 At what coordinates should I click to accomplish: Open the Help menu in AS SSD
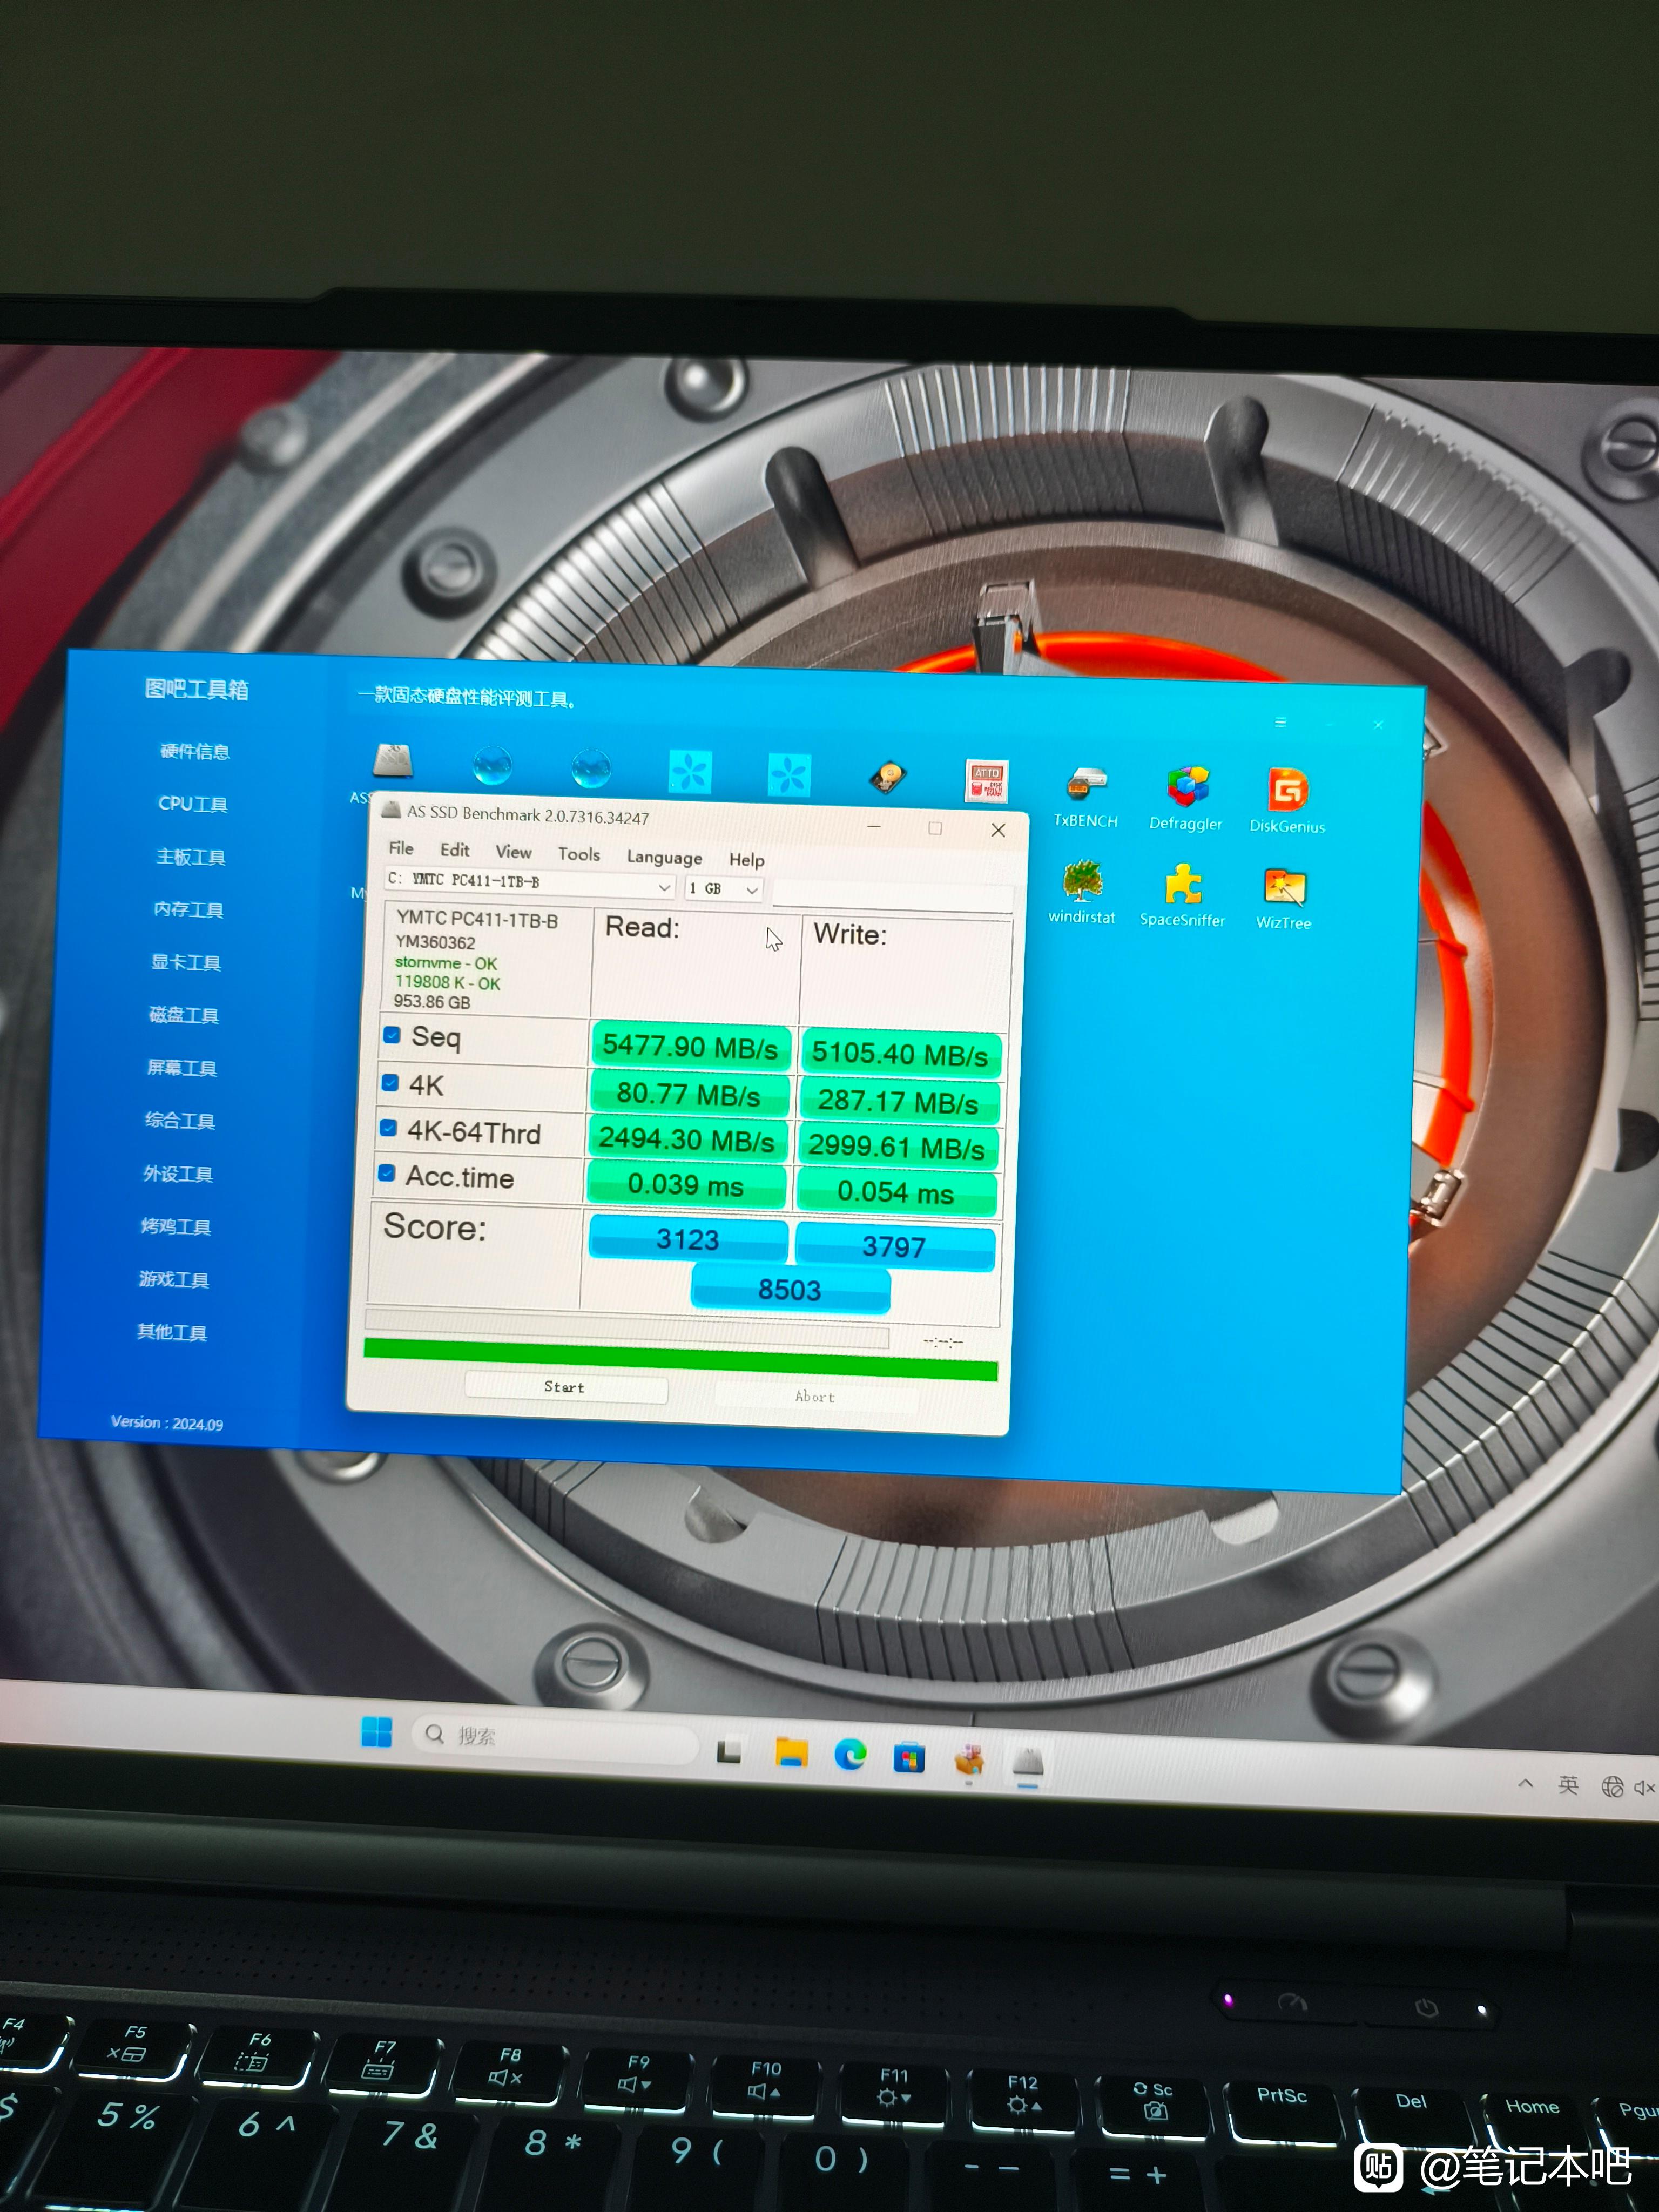(746, 859)
